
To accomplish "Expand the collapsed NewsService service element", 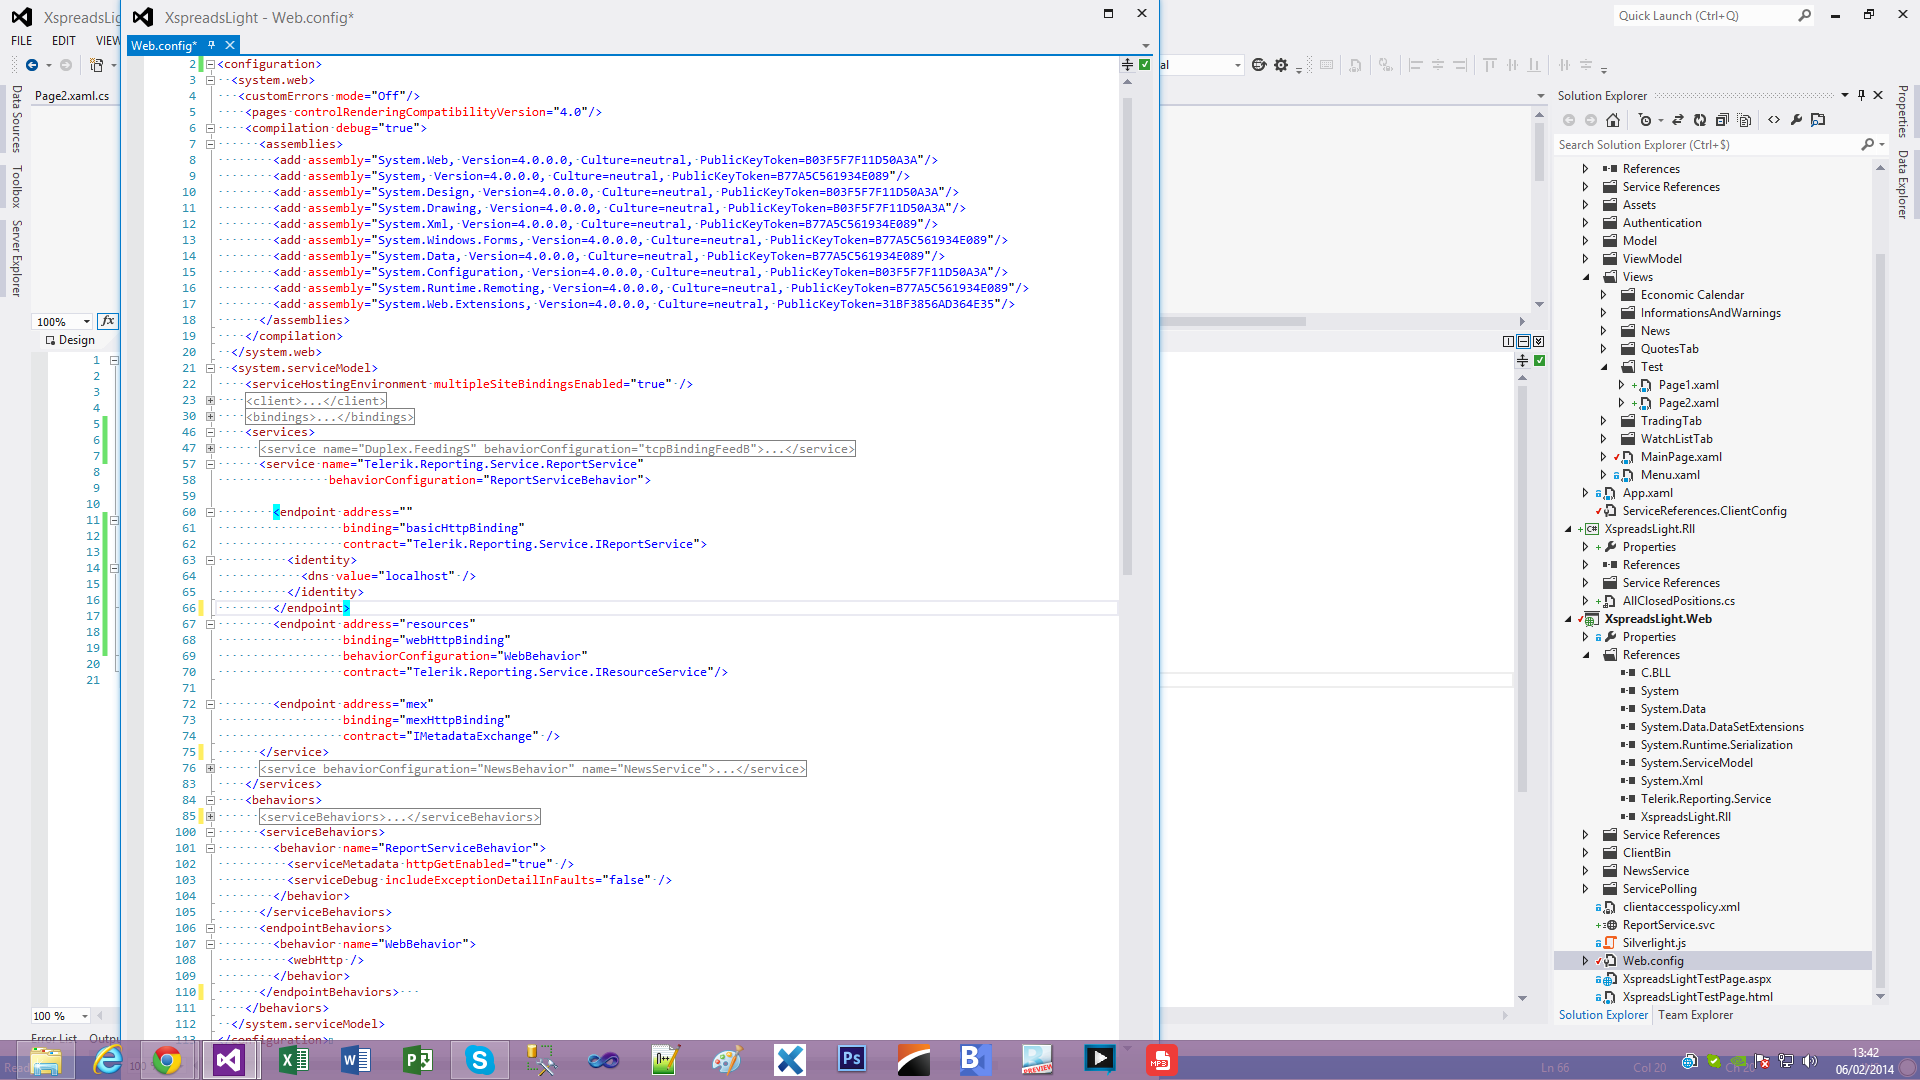I will click(210, 768).
